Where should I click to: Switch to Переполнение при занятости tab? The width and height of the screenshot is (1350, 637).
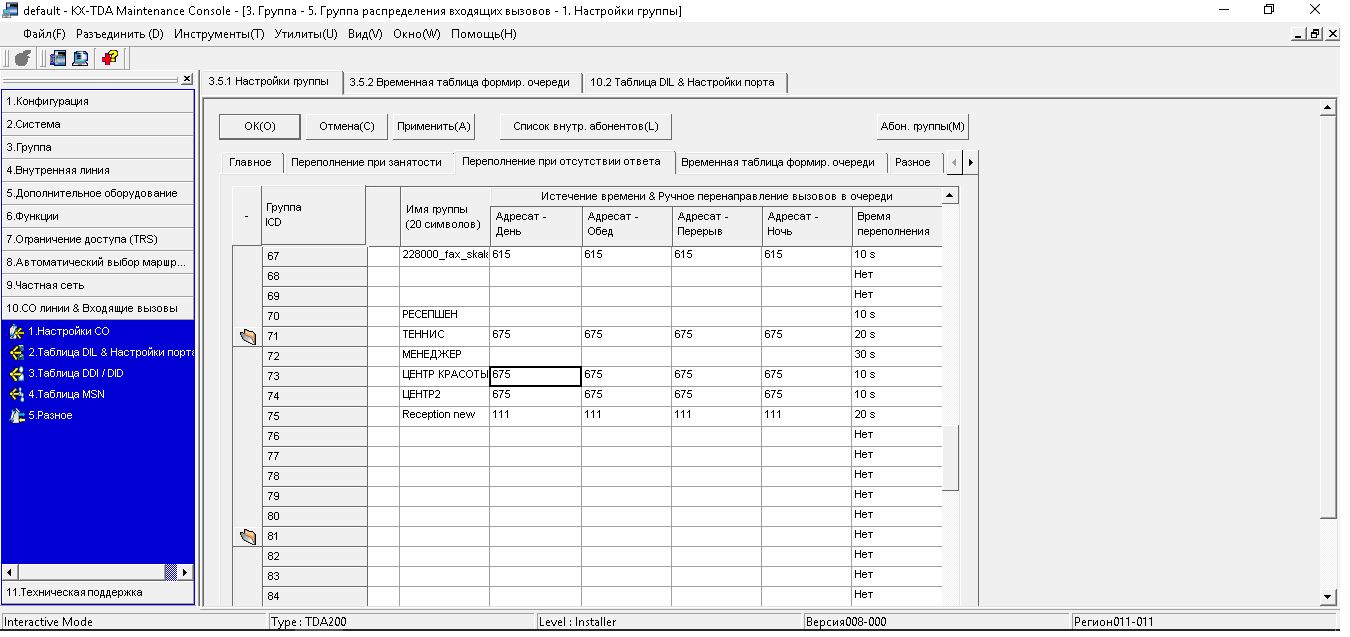(x=366, y=162)
